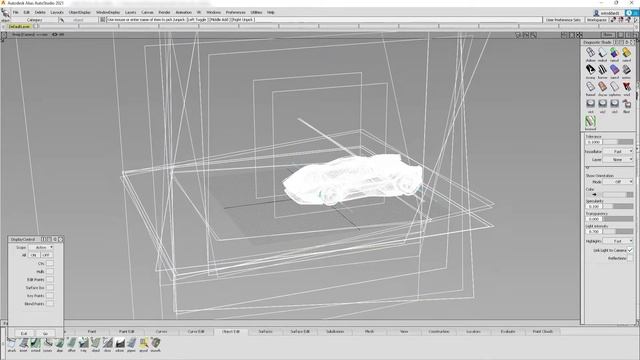The width and height of the screenshot is (640, 360).
Task: Select the vis3 shade preset icon
Action: [x=614, y=104]
